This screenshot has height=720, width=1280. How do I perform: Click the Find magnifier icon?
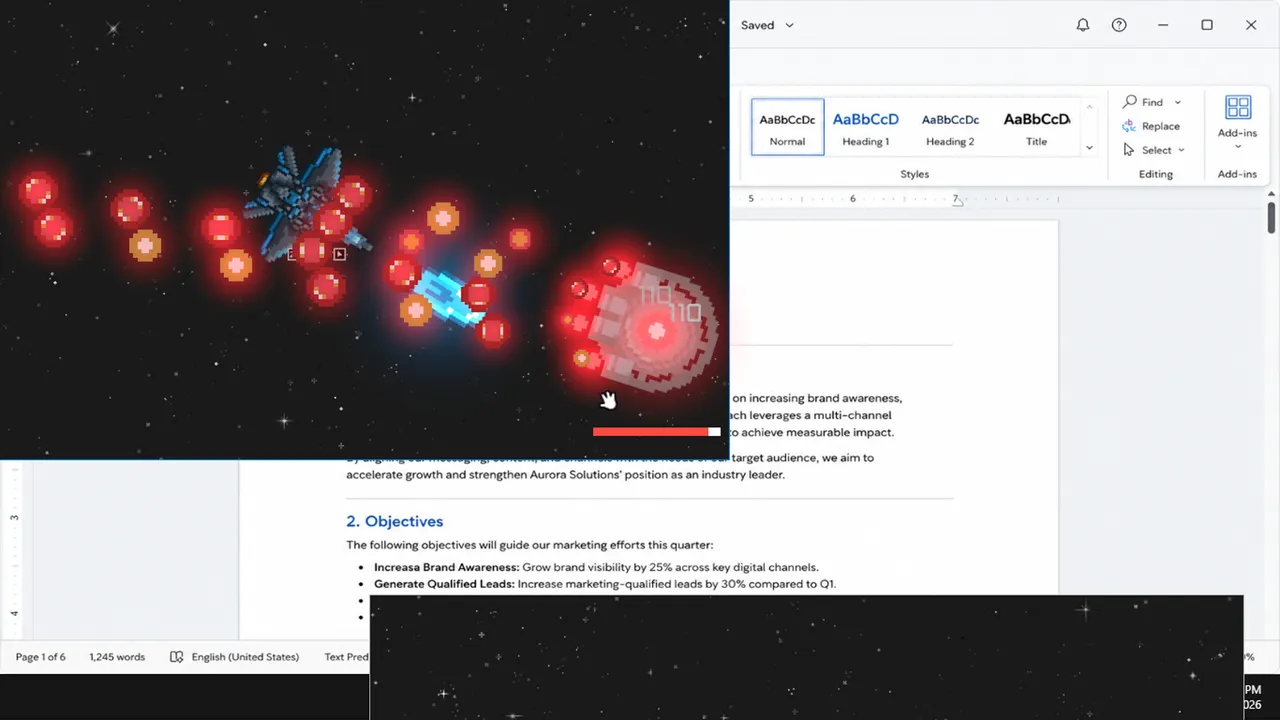click(1130, 102)
